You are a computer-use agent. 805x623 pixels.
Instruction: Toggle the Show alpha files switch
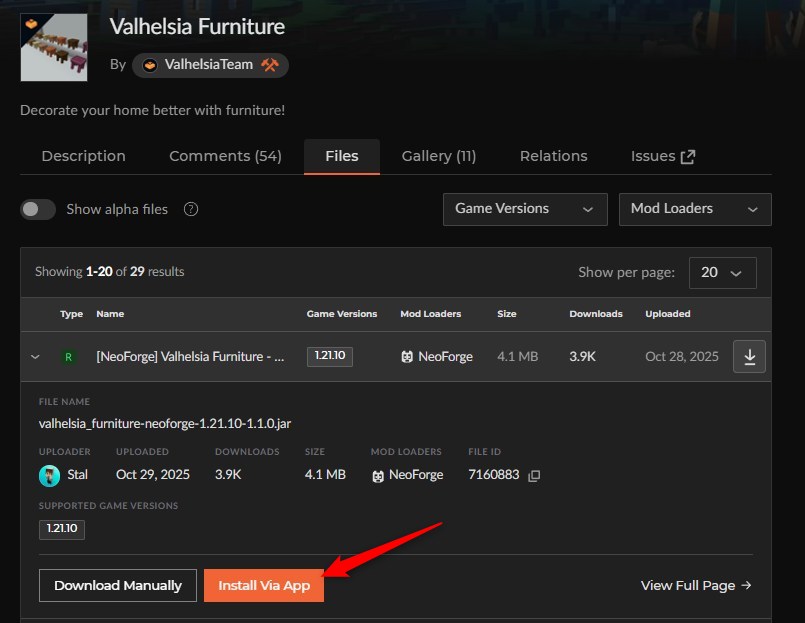click(38, 209)
